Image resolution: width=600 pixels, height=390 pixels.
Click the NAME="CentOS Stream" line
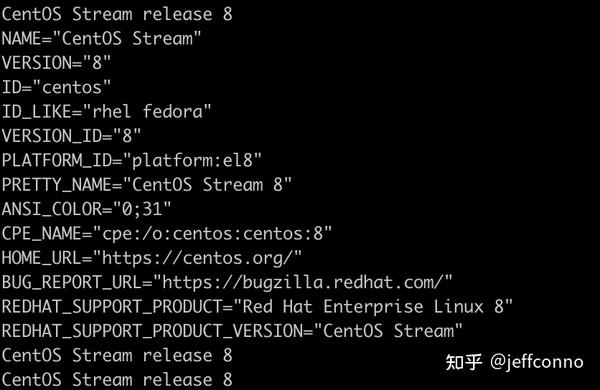pos(101,38)
